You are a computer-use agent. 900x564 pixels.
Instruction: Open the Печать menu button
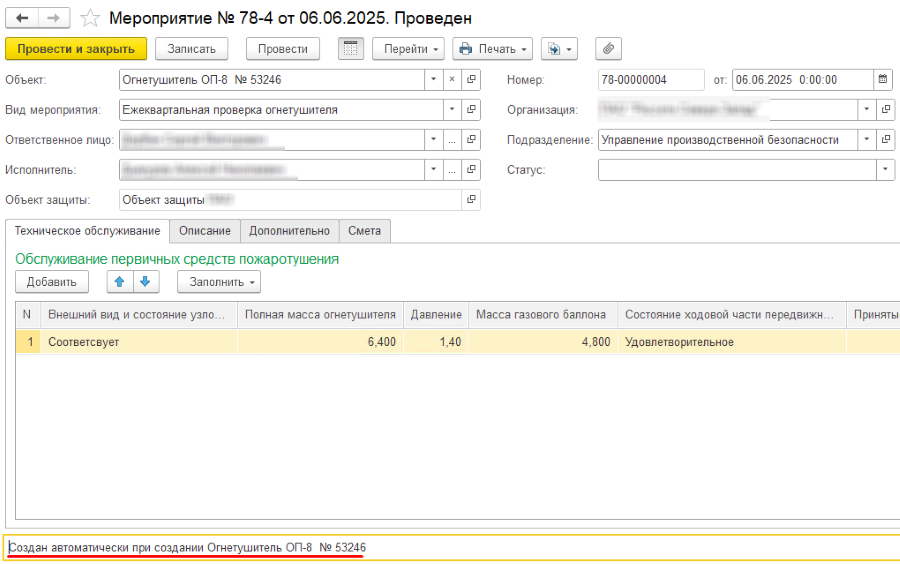(494, 48)
